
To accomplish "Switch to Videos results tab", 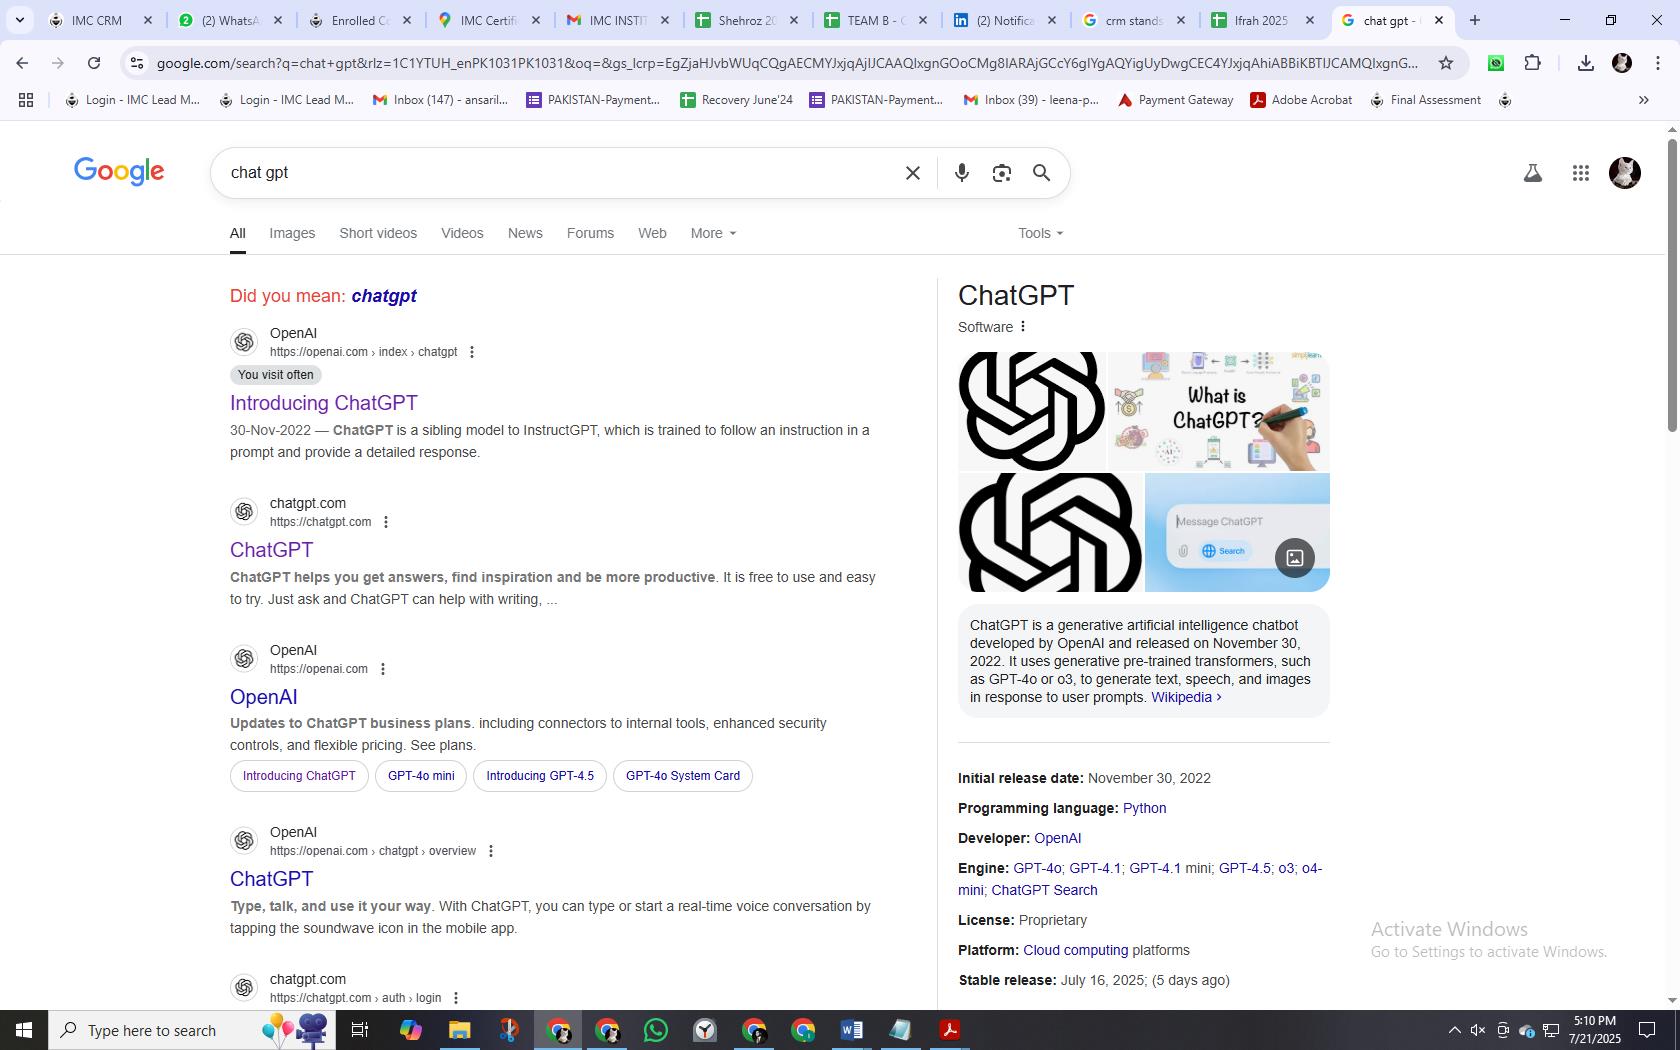I will click(x=462, y=233).
